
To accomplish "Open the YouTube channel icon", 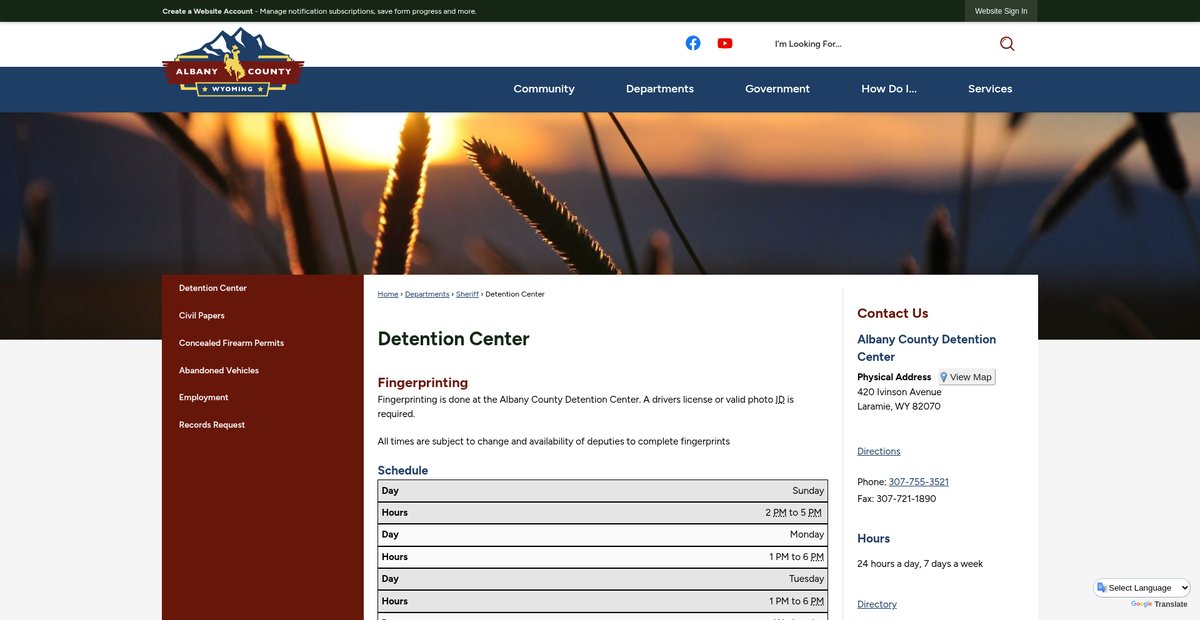I will (x=725, y=43).
